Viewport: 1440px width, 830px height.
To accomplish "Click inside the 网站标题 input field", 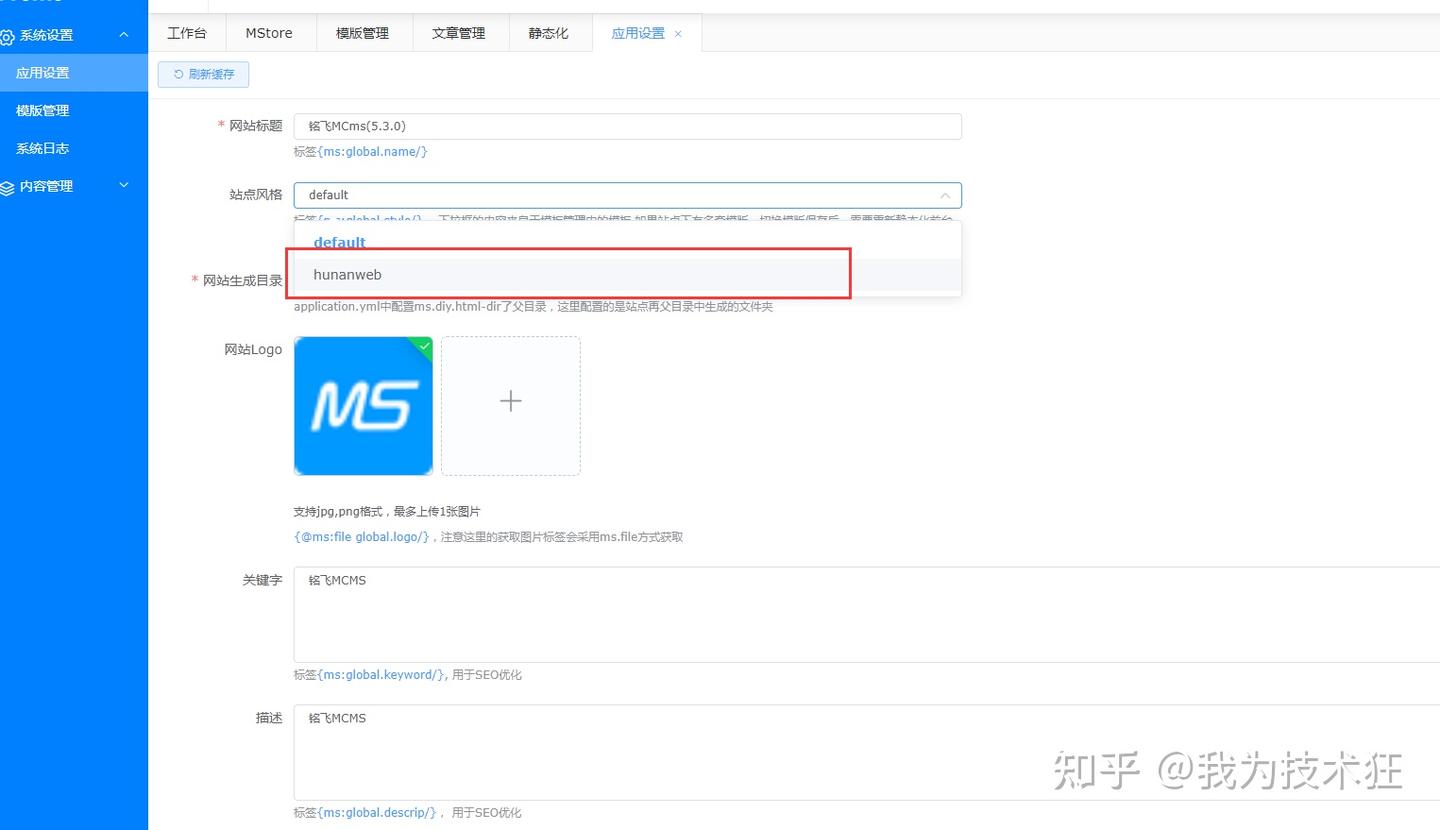I will point(627,125).
